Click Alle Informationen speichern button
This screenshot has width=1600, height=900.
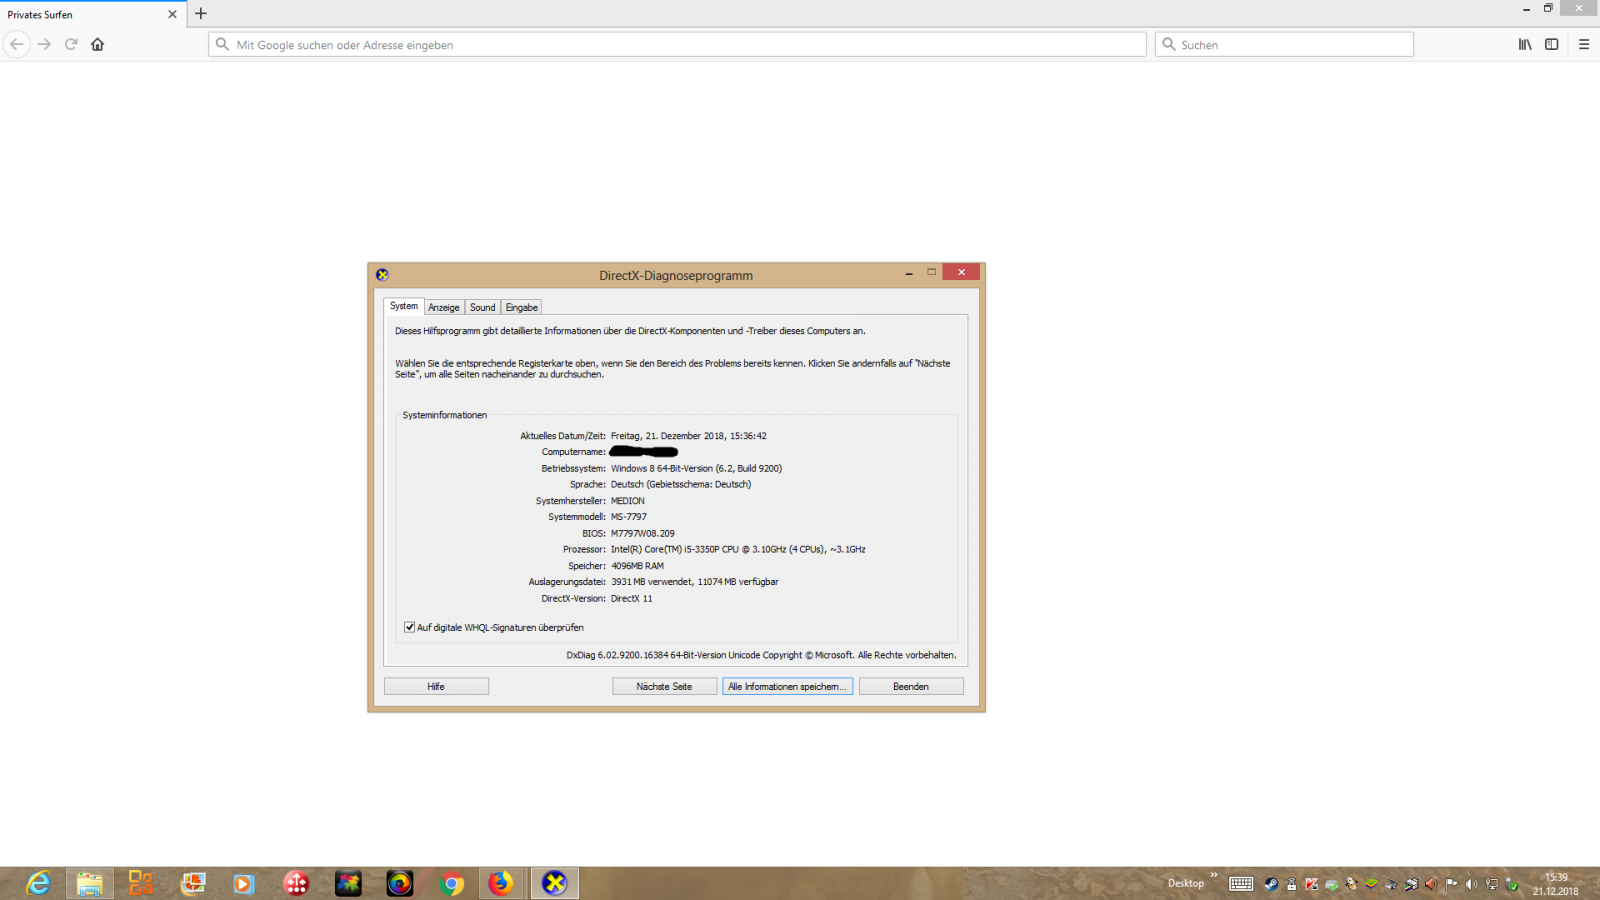[787, 686]
